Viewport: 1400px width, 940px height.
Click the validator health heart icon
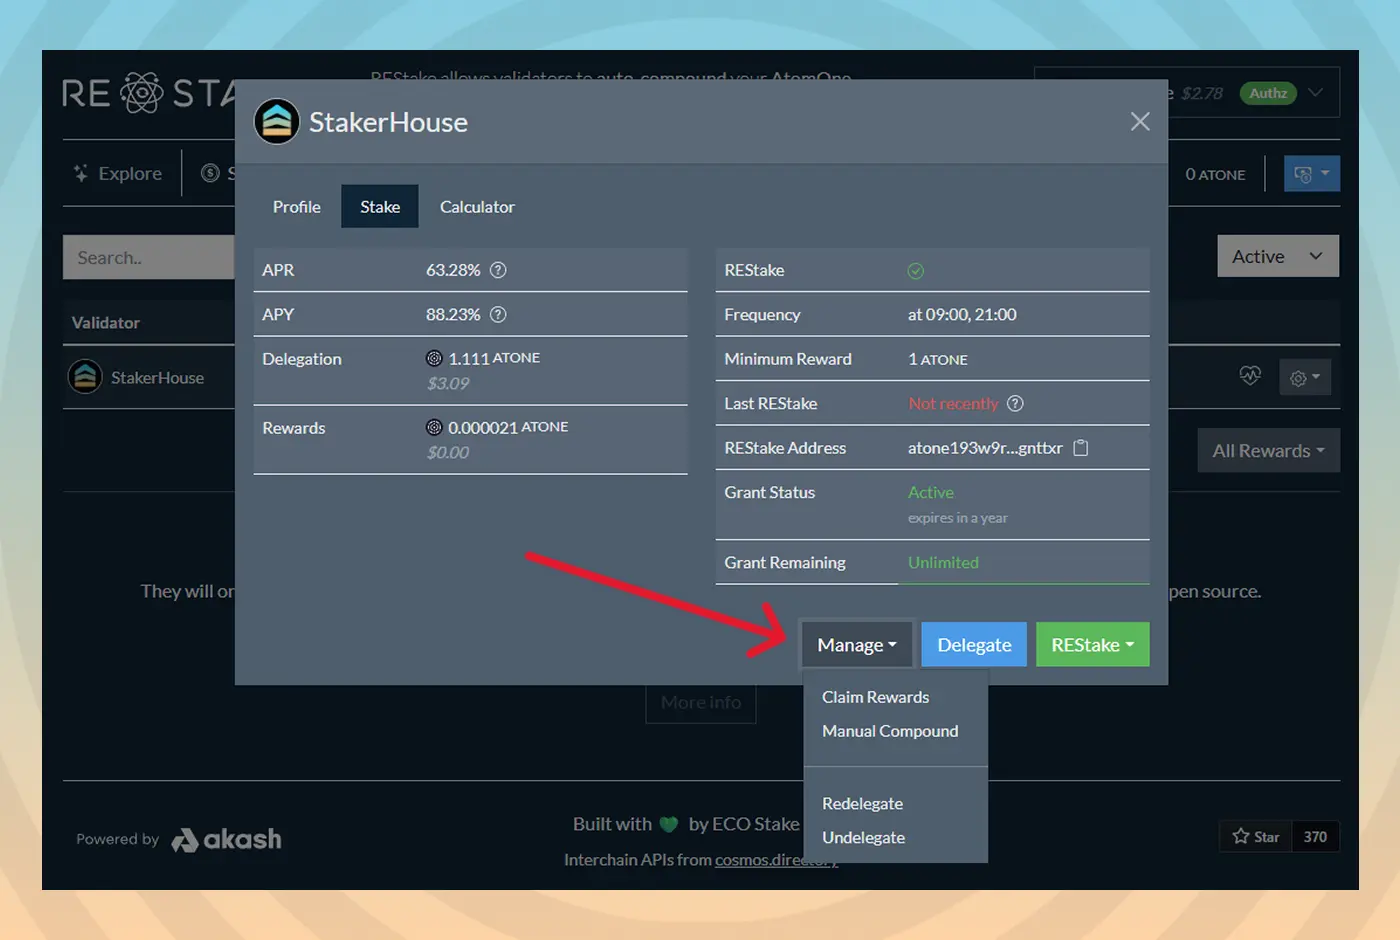pos(1250,376)
